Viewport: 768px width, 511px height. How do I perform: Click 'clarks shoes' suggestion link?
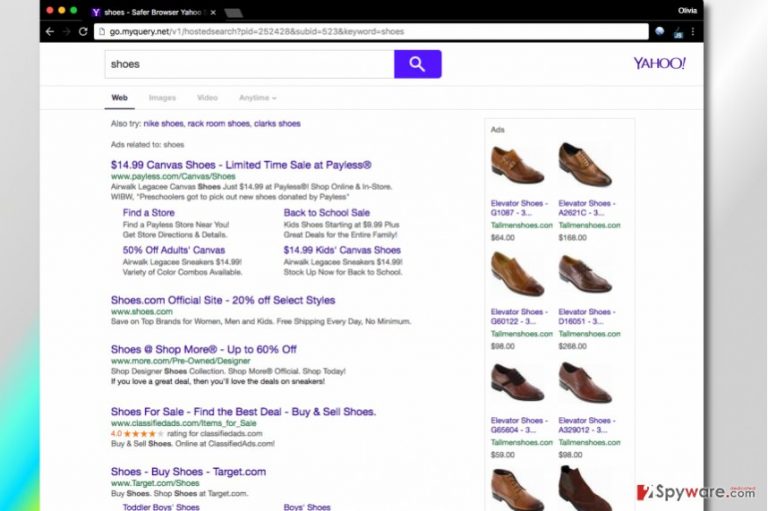pos(277,123)
